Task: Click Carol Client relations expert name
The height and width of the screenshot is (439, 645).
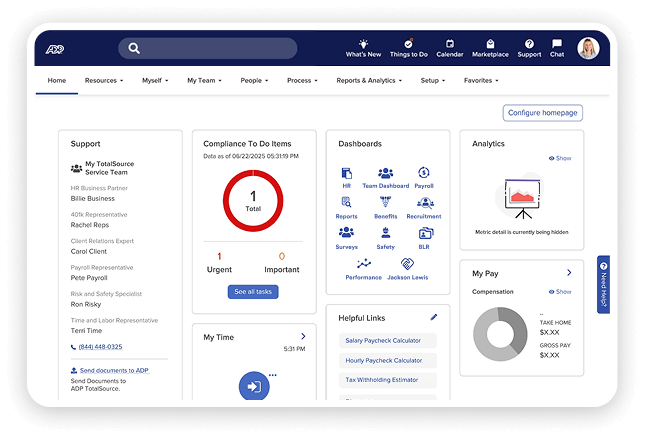Action: [88, 251]
